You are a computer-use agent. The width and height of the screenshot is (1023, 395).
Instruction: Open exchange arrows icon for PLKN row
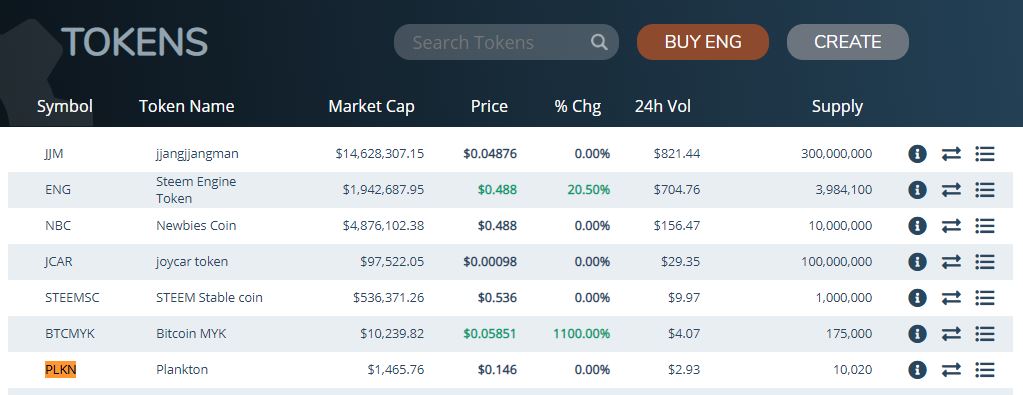951,370
